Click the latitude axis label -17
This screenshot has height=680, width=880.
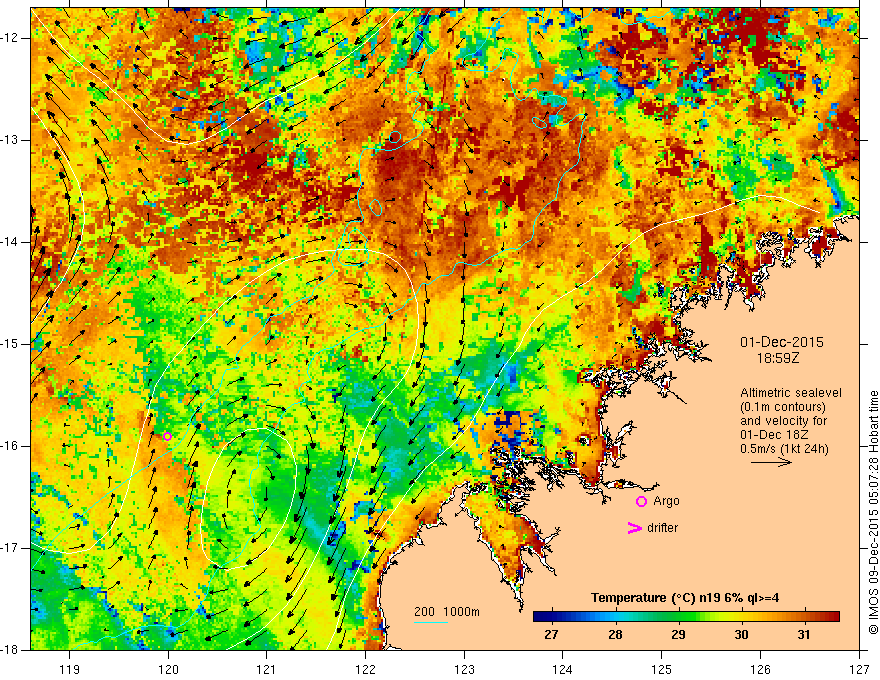tap(10, 548)
